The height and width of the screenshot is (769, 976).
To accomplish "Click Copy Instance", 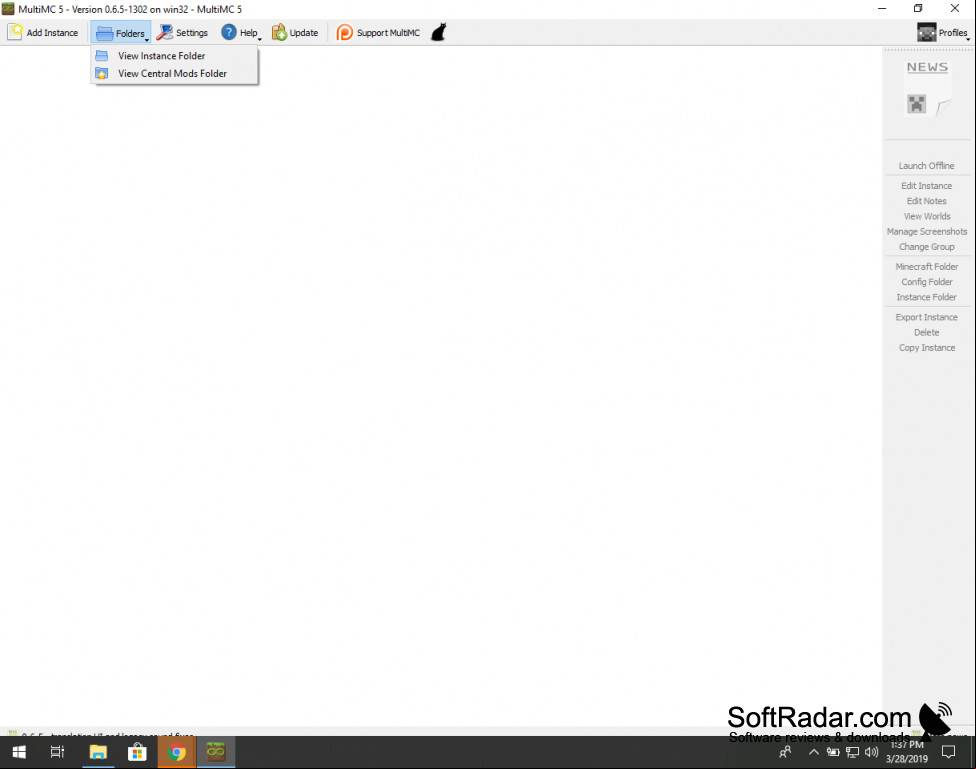I will (x=927, y=347).
